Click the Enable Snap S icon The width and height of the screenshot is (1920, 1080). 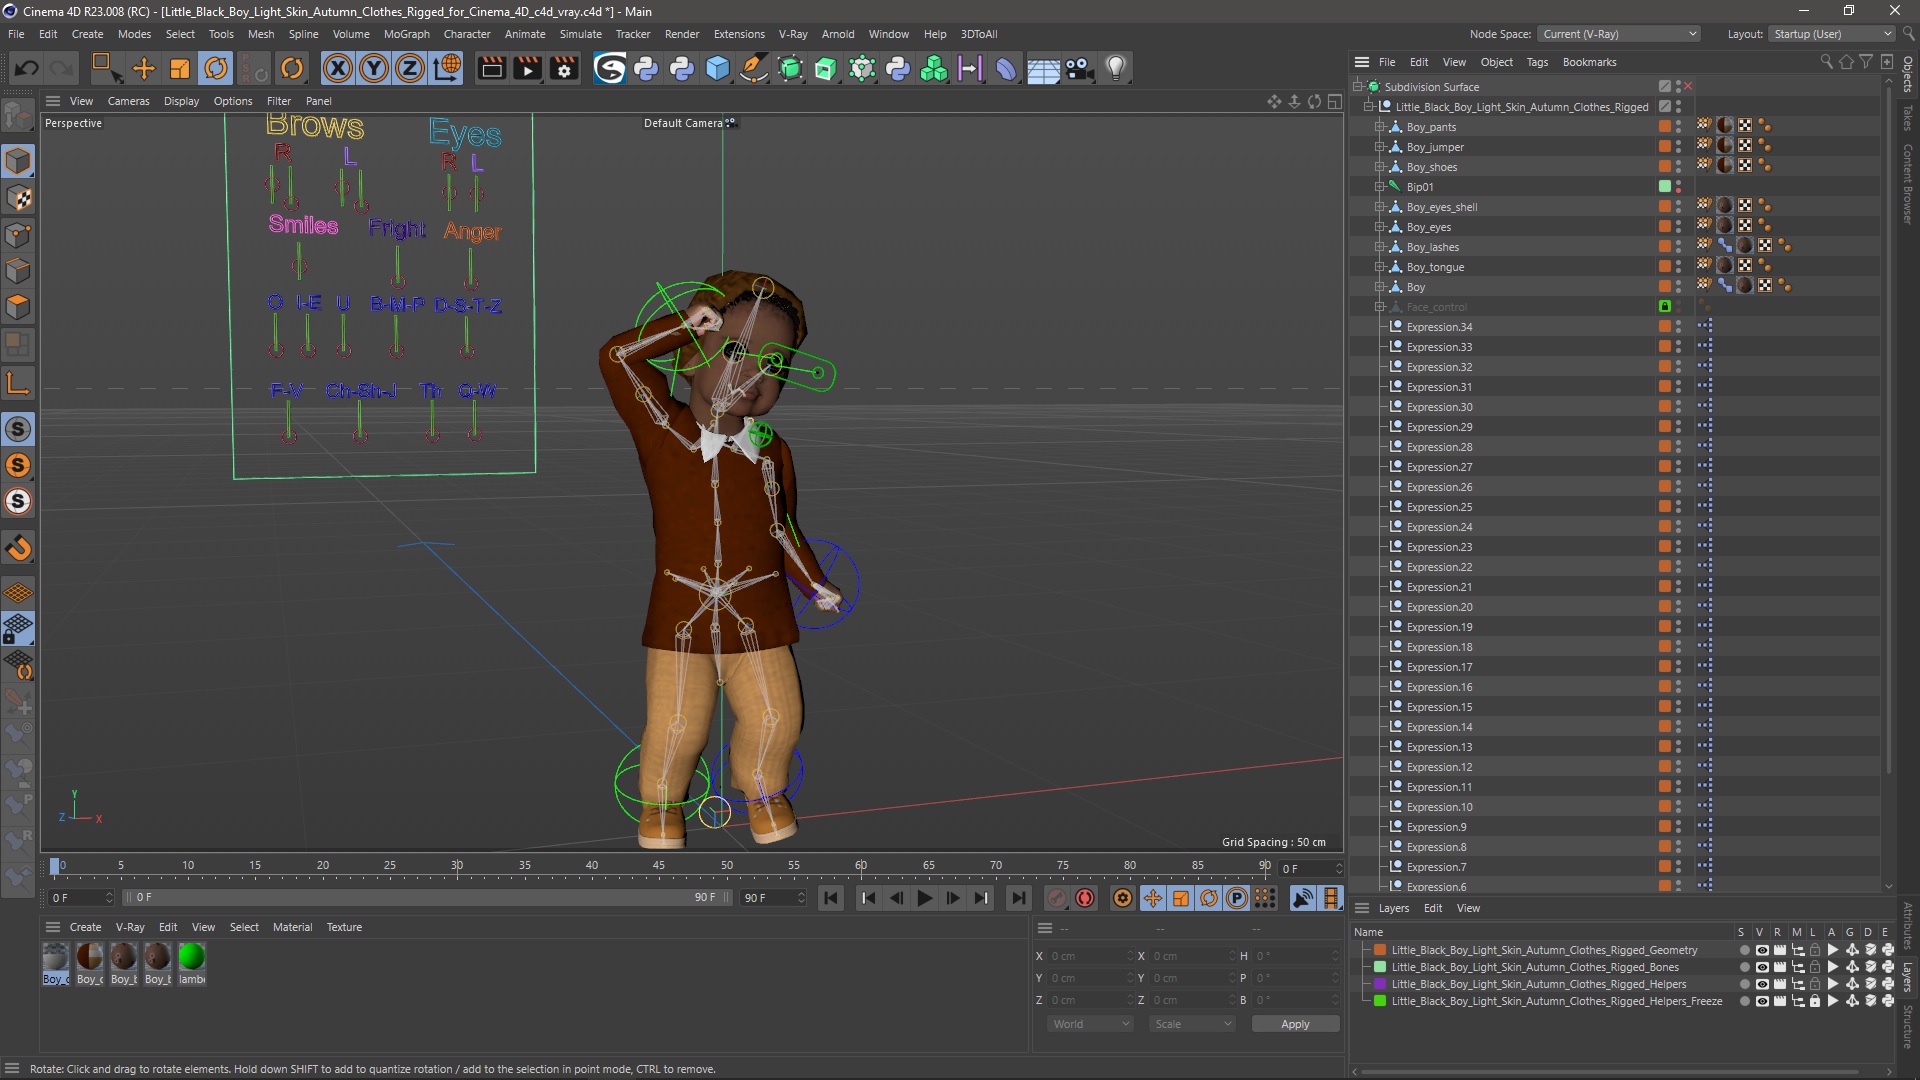18,429
